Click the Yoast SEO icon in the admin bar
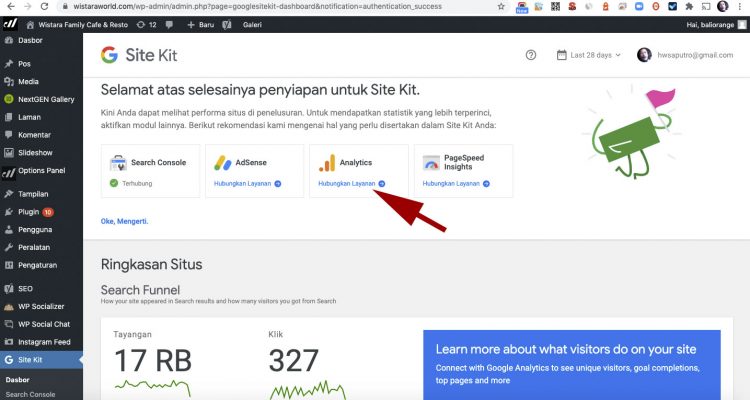Image resolution: width=750 pixels, height=400 pixels. [x=227, y=25]
